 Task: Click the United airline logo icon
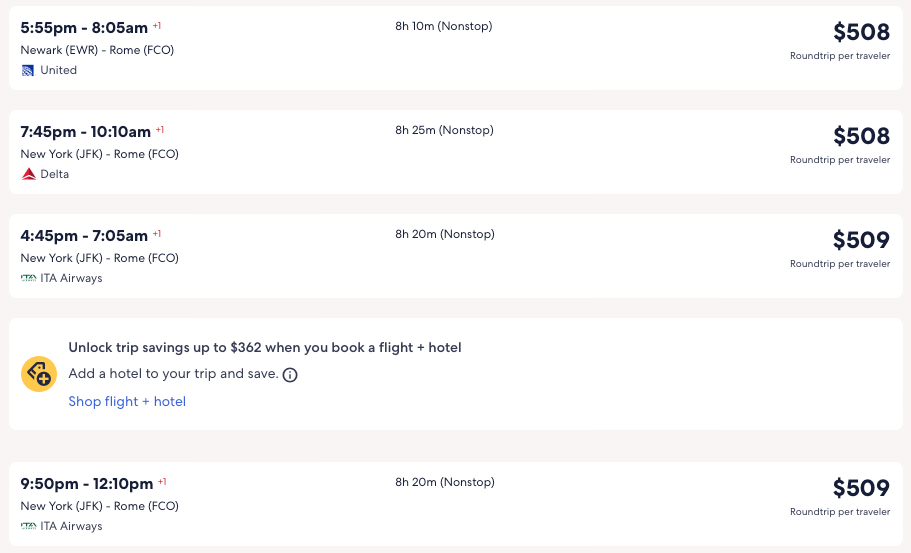tap(28, 71)
